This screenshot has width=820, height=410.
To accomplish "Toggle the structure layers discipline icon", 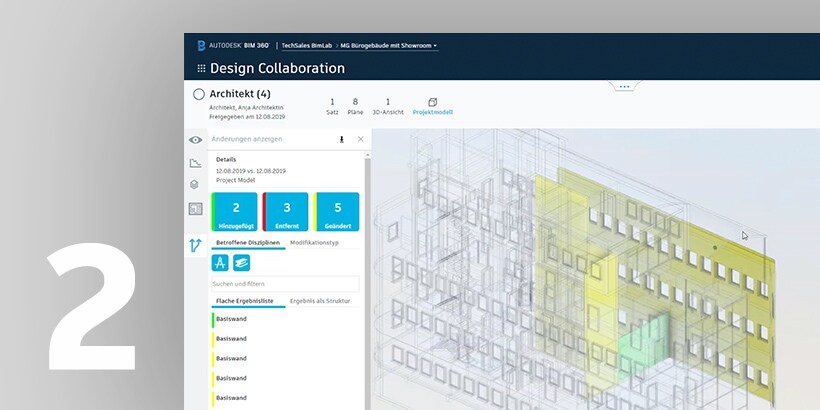I will click(242, 263).
